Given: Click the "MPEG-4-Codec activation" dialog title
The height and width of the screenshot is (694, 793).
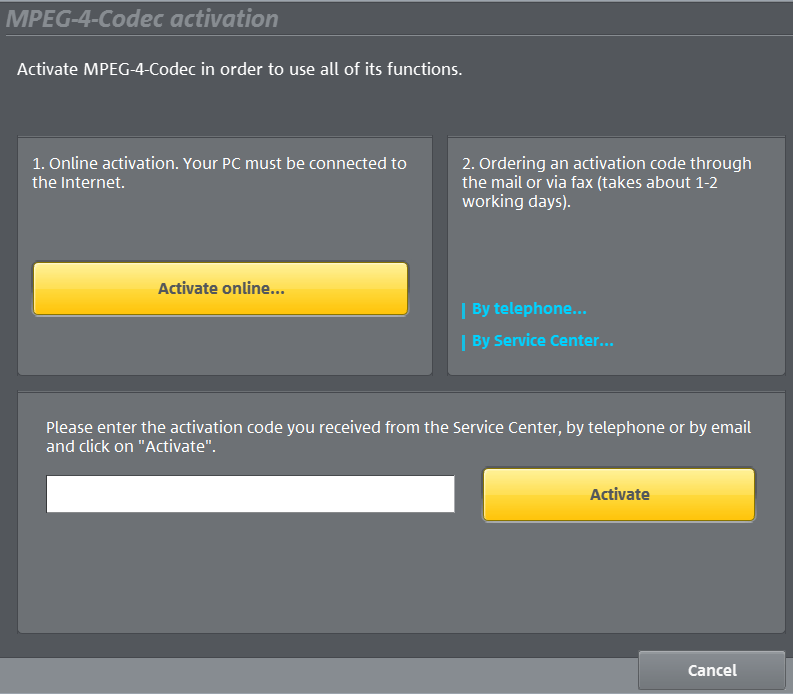Looking at the screenshot, I should pos(142,19).
